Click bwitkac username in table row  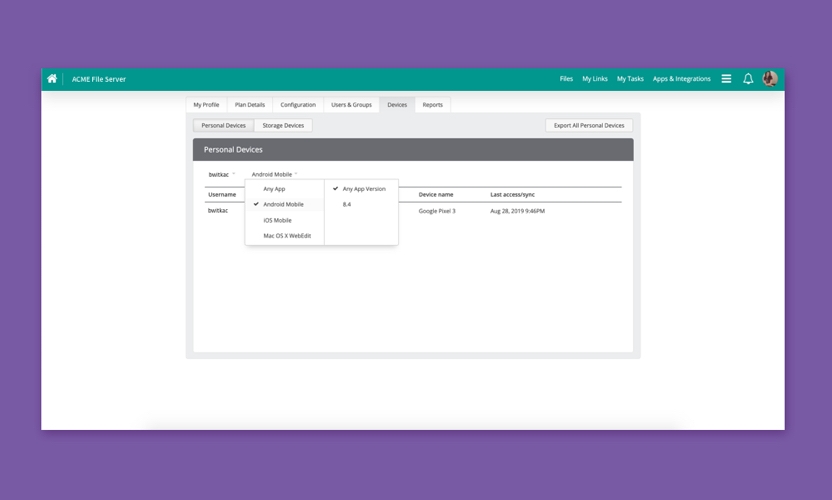[x=218, y=211]
